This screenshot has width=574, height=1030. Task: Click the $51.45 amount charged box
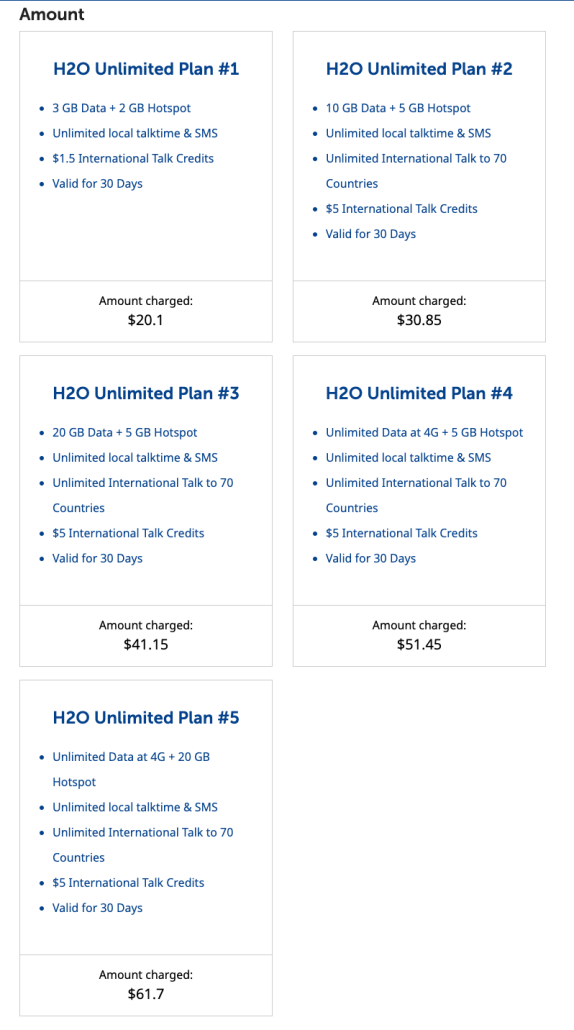click(x=419, y=636)
